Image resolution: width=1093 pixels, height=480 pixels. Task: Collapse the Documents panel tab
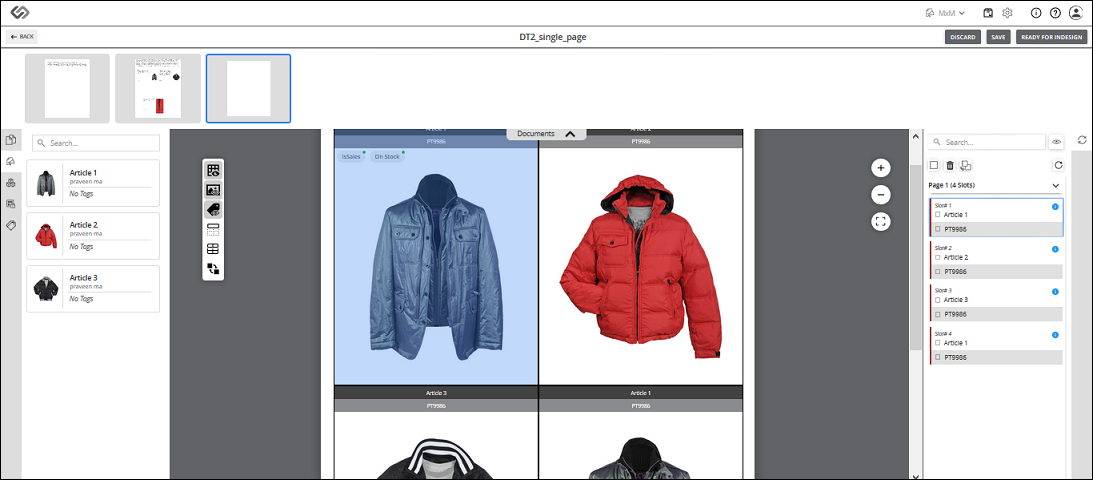[x=546, y=133]
